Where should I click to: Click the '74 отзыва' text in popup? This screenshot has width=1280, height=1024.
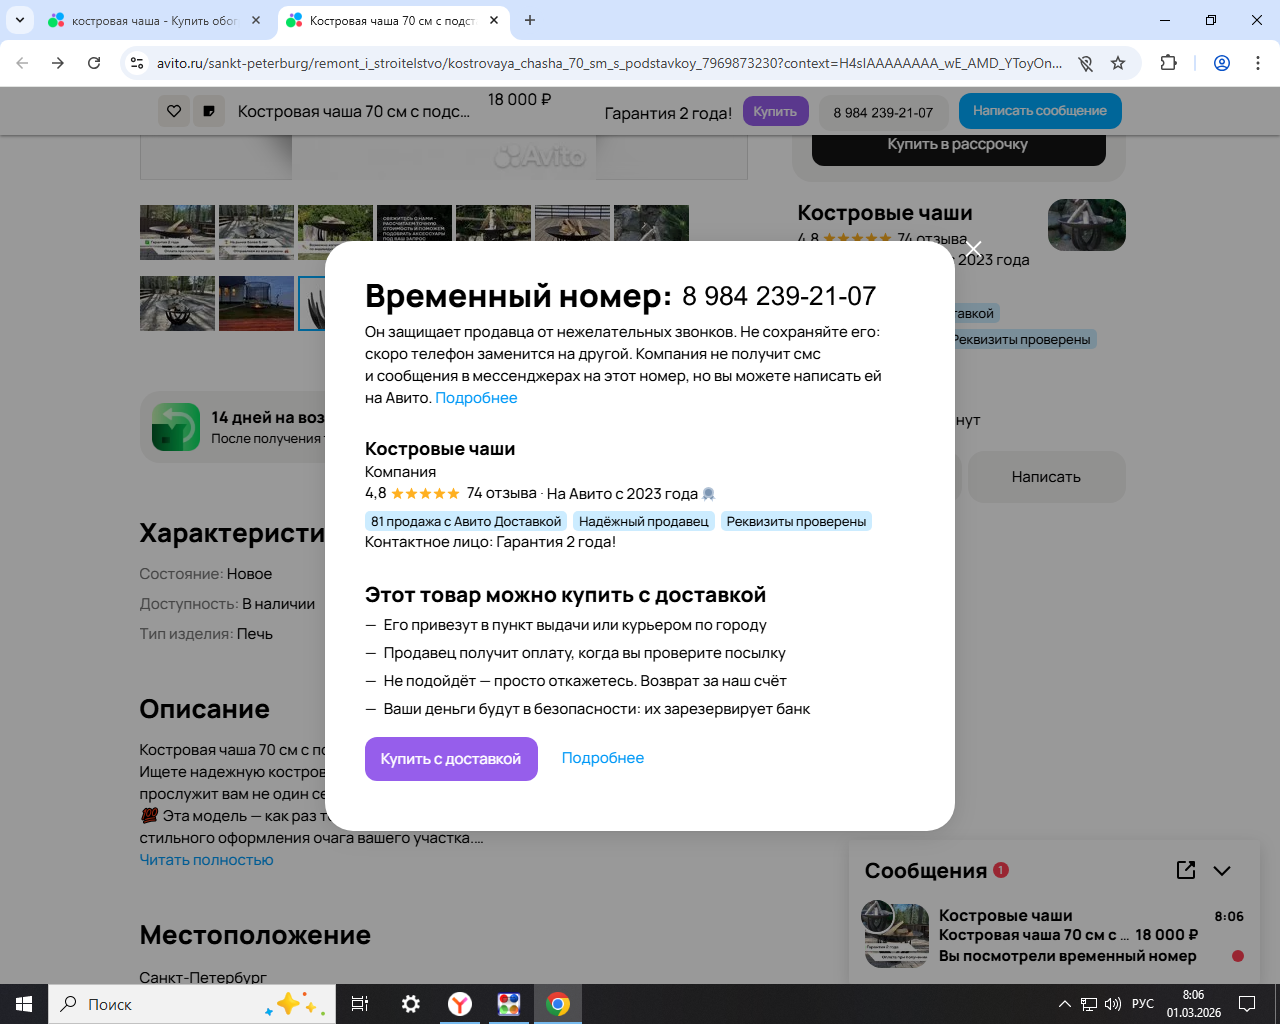[502, 493]
